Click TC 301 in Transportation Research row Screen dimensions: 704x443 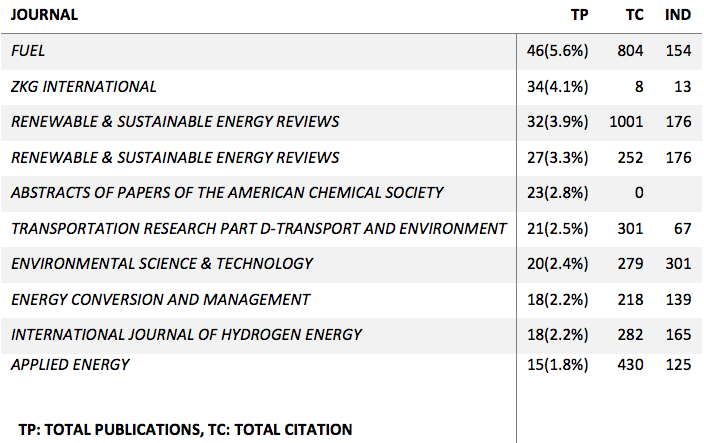(630, 228)
